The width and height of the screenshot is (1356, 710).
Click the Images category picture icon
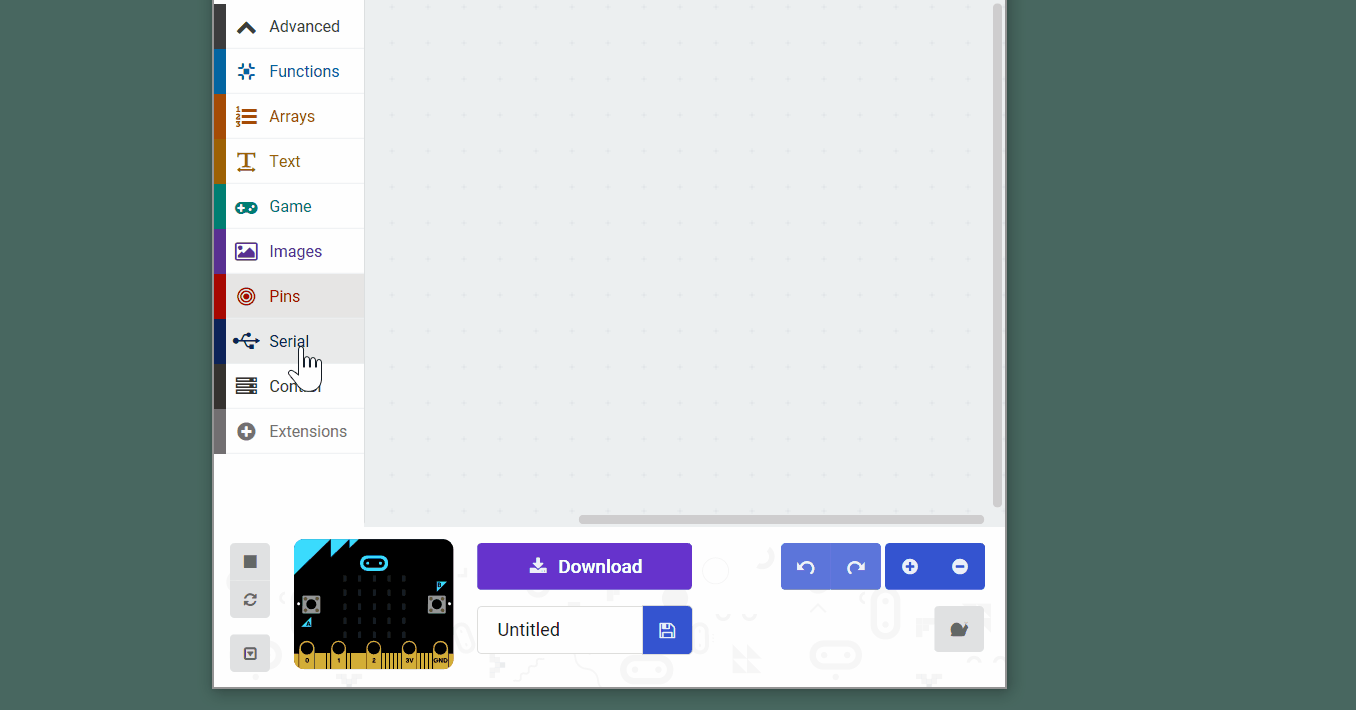point(245,251)
